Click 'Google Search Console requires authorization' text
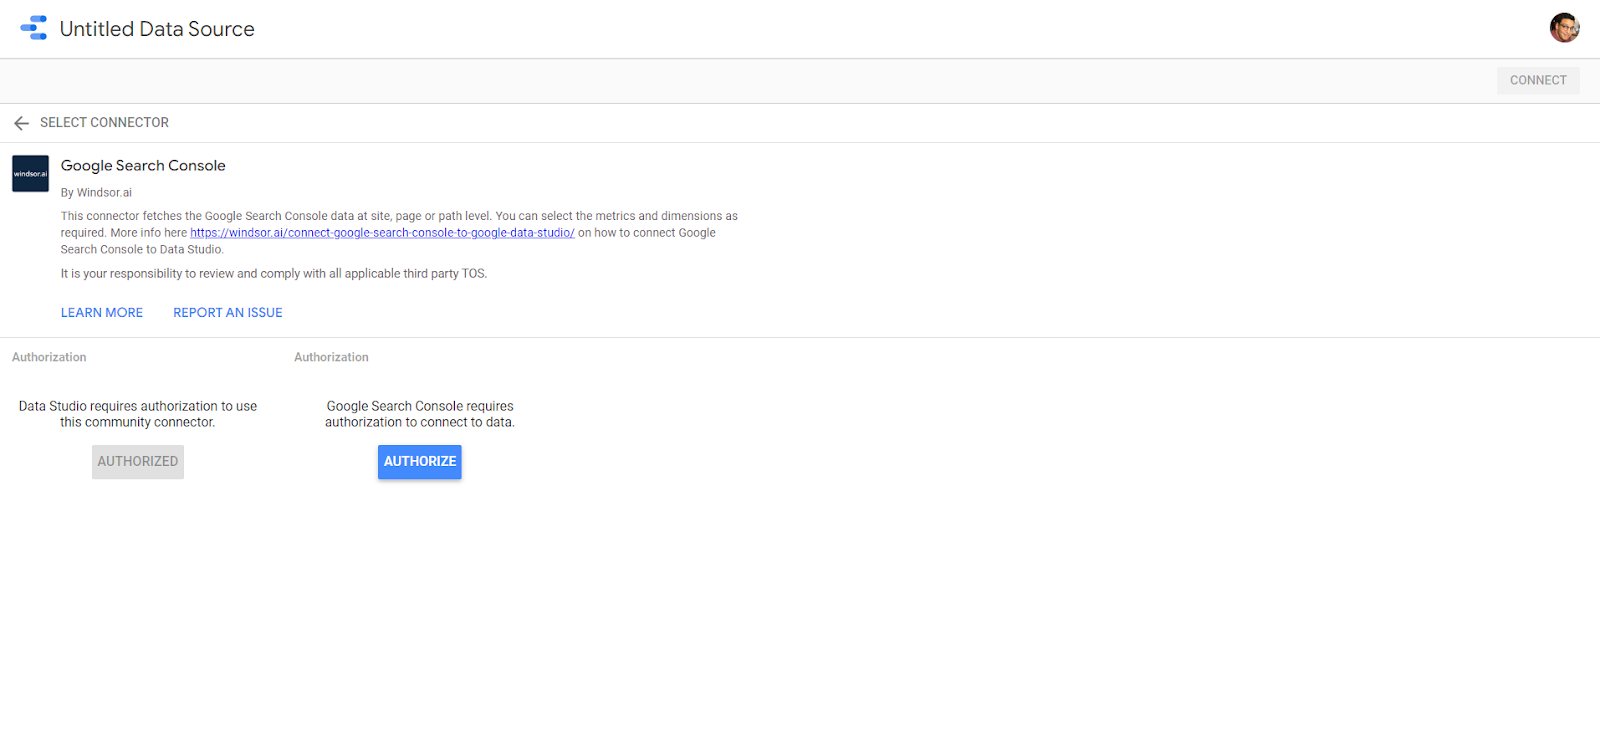This screenshot has height=742, width=1600. (420, 414)
